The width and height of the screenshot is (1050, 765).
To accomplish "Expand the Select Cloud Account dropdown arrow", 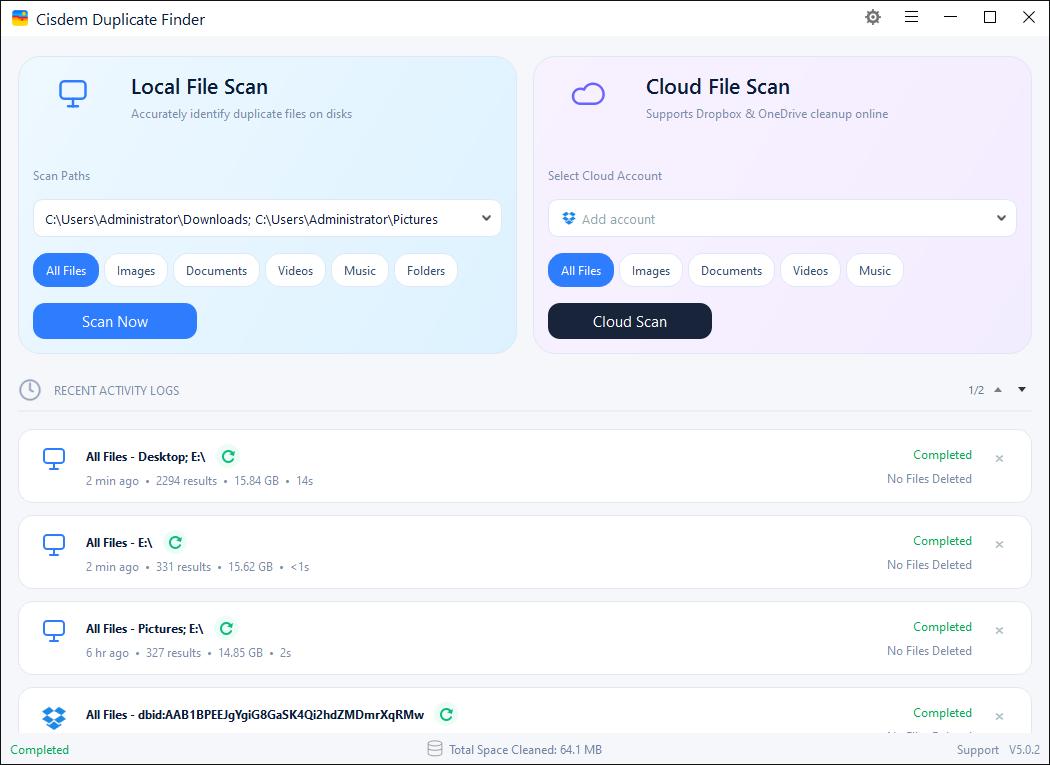I will pyautogui.click(x=1001, y=218).
